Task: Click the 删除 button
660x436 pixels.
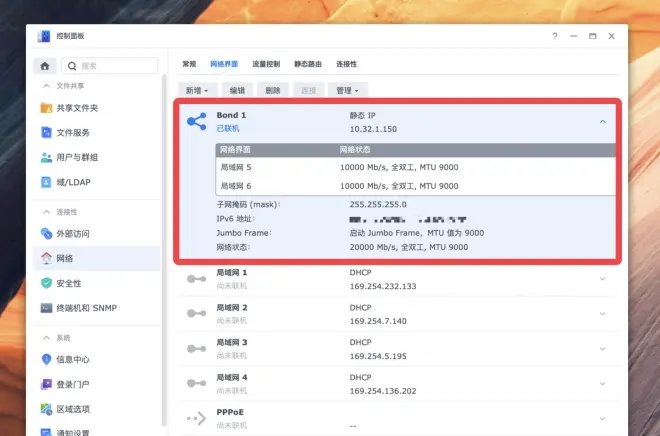Action: point(273,90)
